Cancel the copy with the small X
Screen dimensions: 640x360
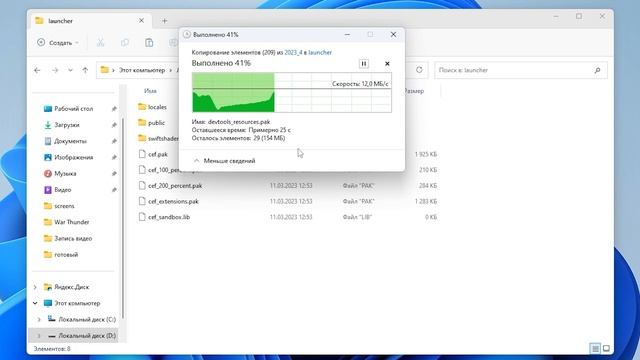coord(387,64)
